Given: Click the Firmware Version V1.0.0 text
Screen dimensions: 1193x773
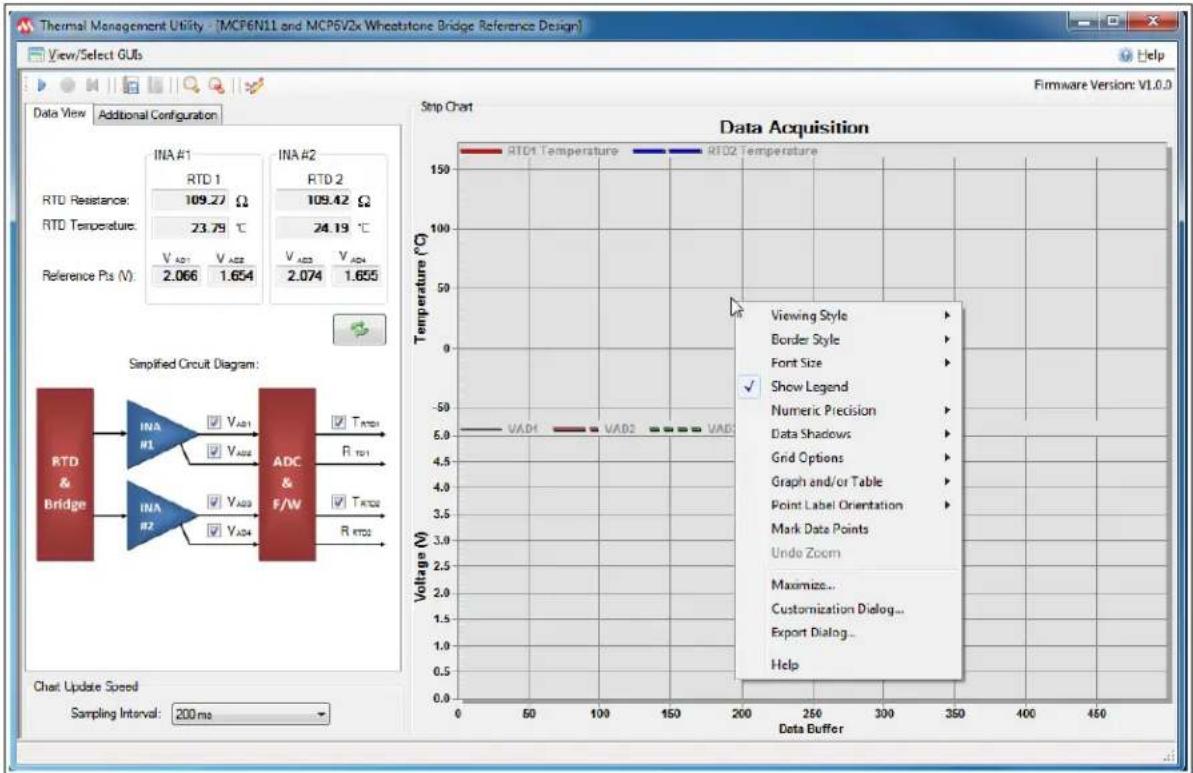Looking at the screenshot, I should coord(1102,84).
